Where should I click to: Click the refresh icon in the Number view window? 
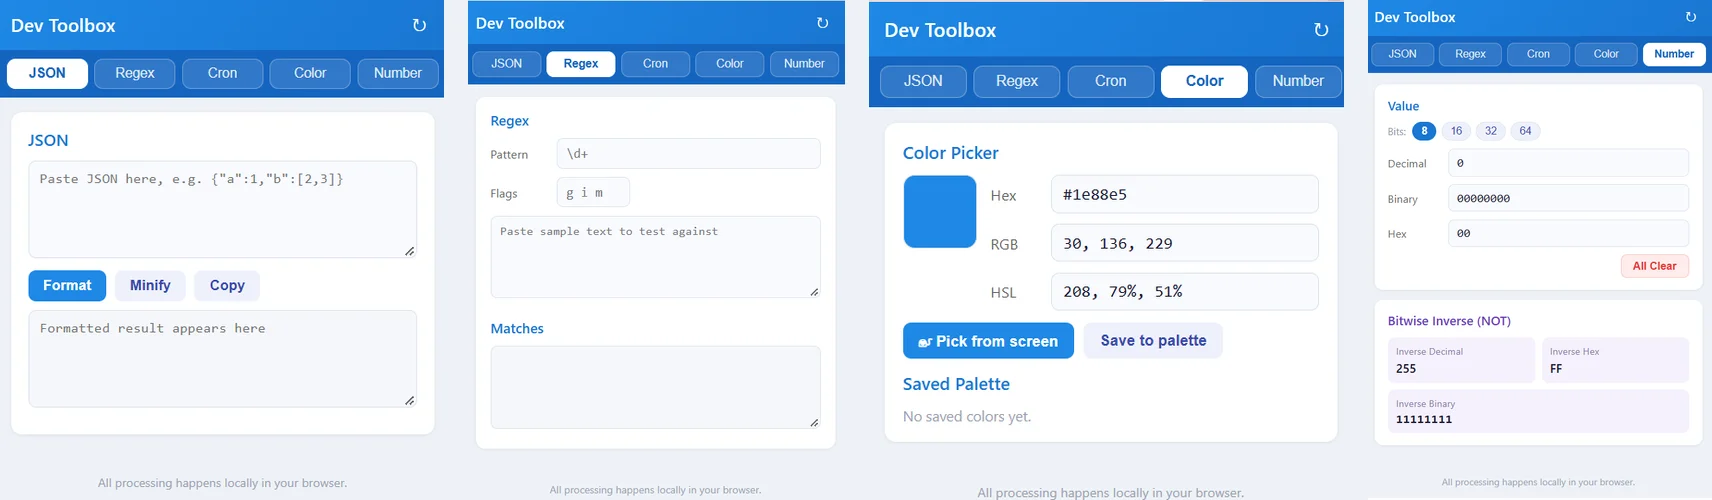pyautogui.click(x=1691, y=17)
